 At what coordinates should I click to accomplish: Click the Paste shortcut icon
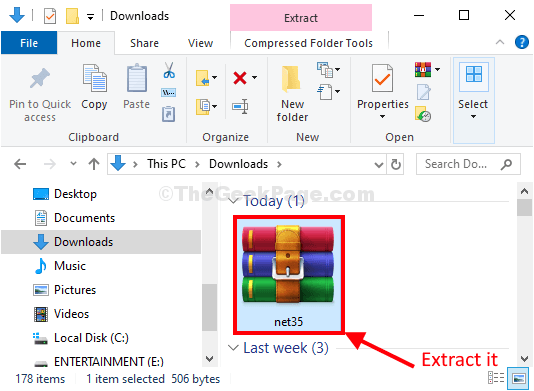click(169, 114)
